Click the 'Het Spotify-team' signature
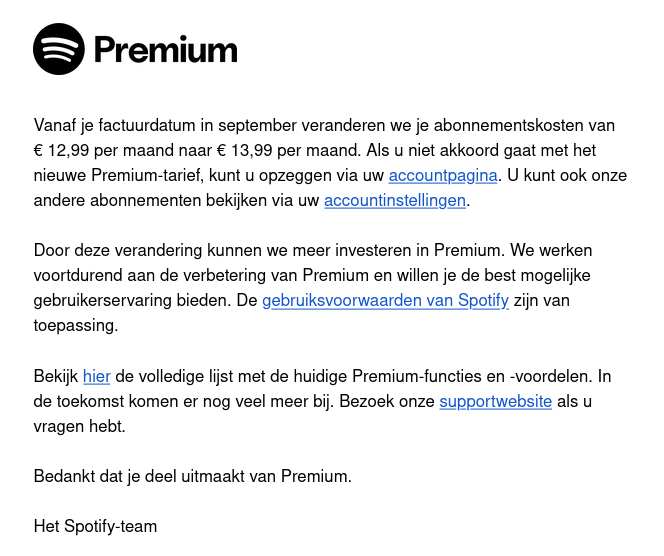 95,526
